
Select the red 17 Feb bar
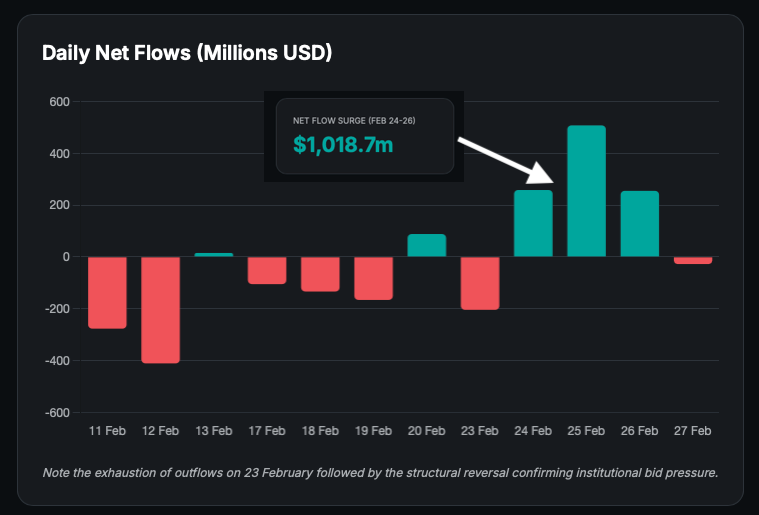click(267, 270)
